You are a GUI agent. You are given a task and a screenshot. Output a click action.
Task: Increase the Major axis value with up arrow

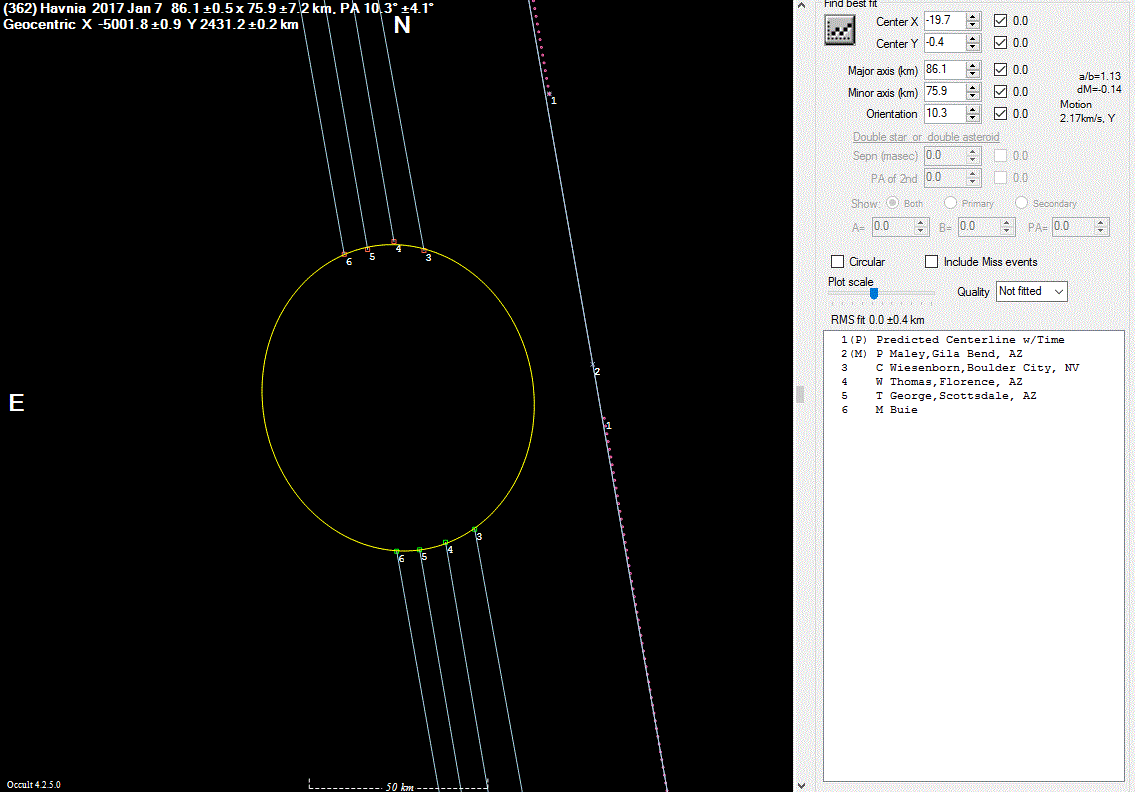tap(972, 65)
